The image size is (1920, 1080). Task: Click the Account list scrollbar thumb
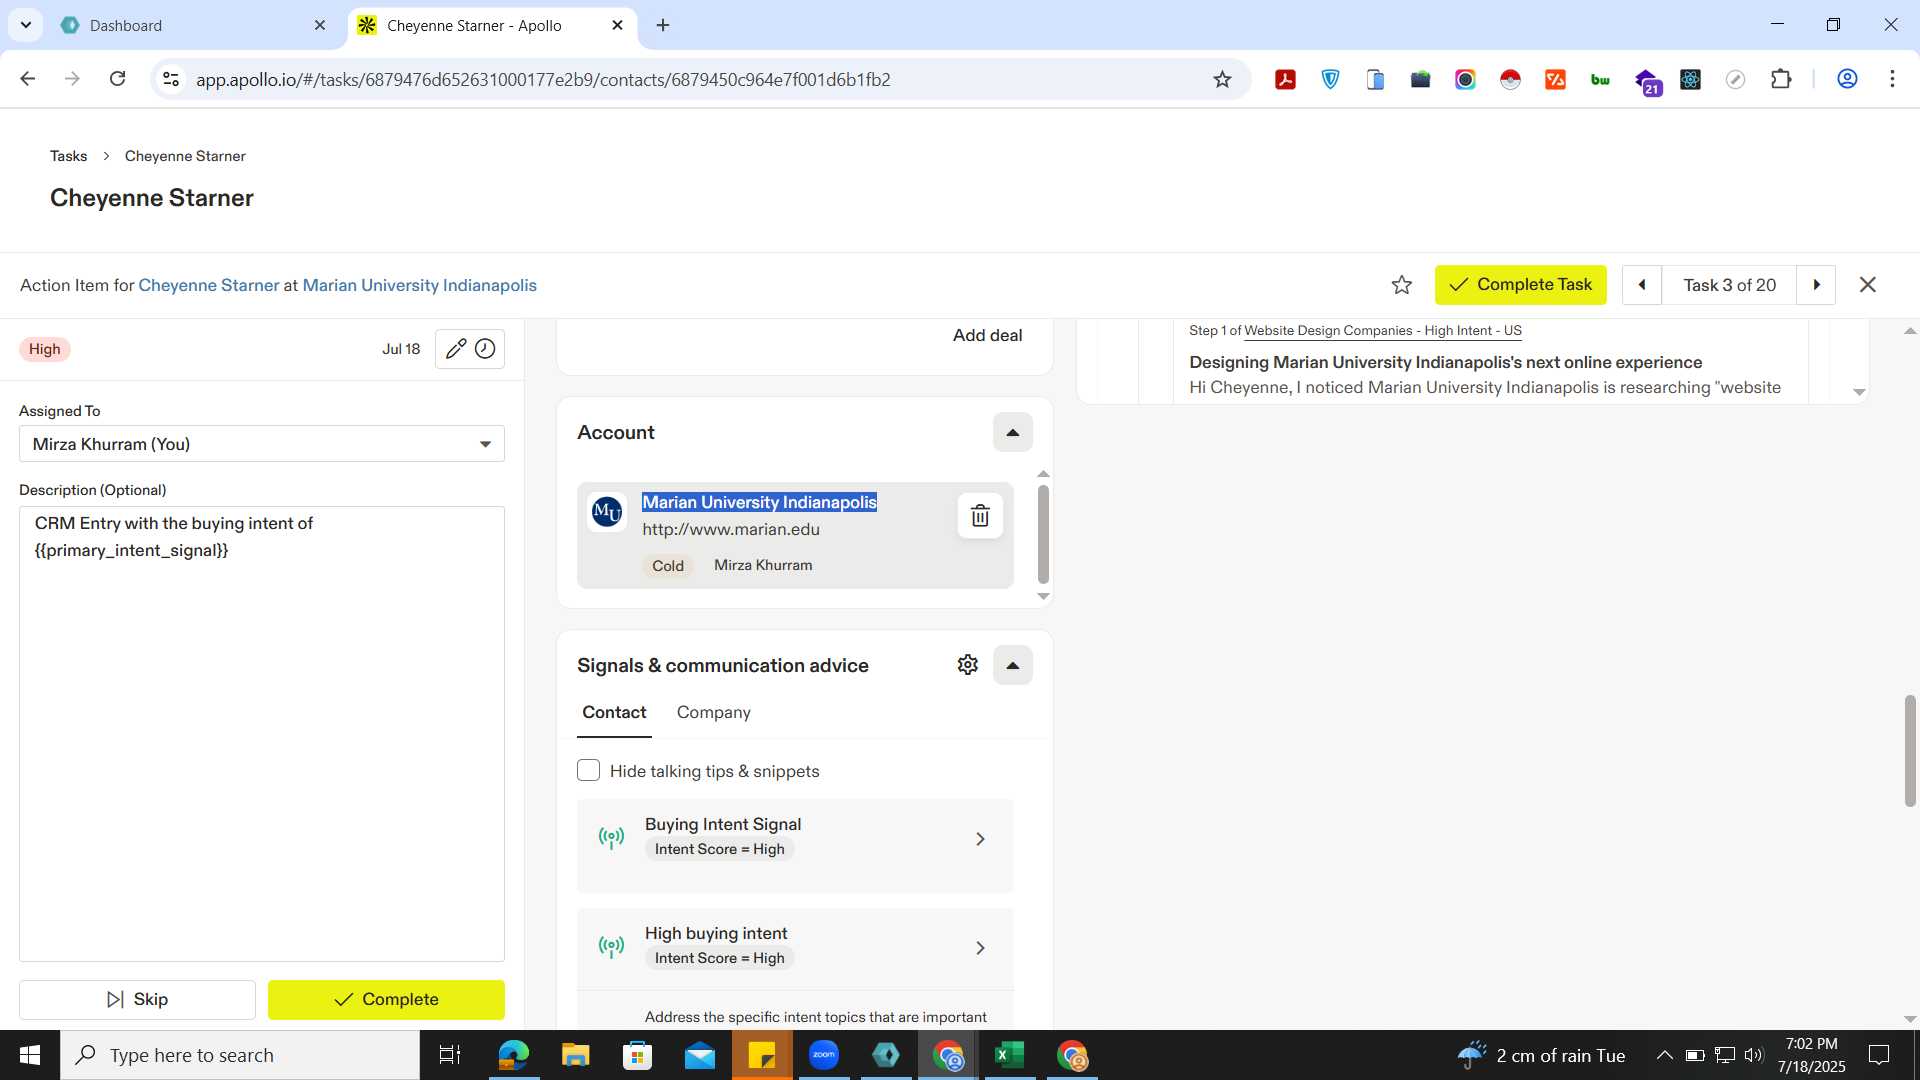(x=1043, y=534)
